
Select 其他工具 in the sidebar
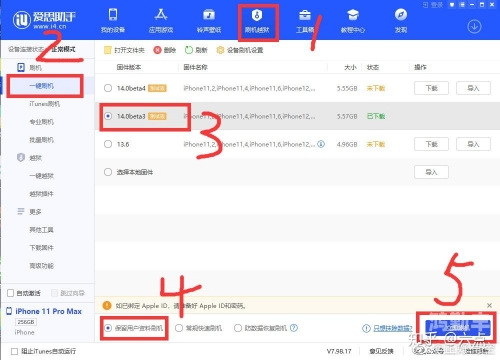(x=42, y=230)
